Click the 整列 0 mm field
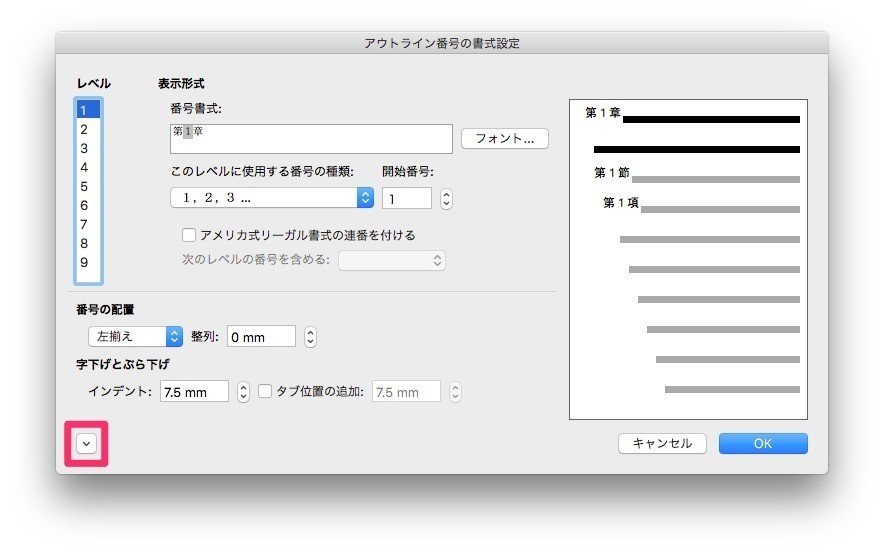884x554 pixels. 261,336
